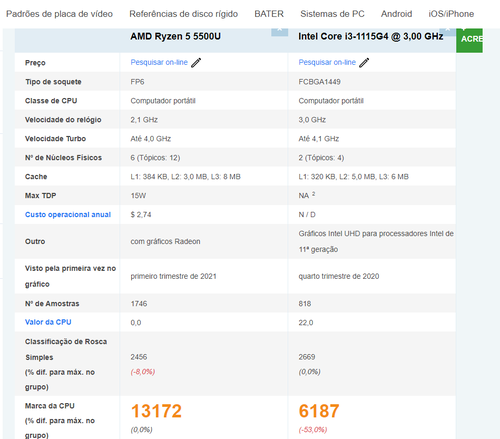The image size is (500, 439).
Task: Select the 13172 CPU mark score
Action: tap(156, 411)
